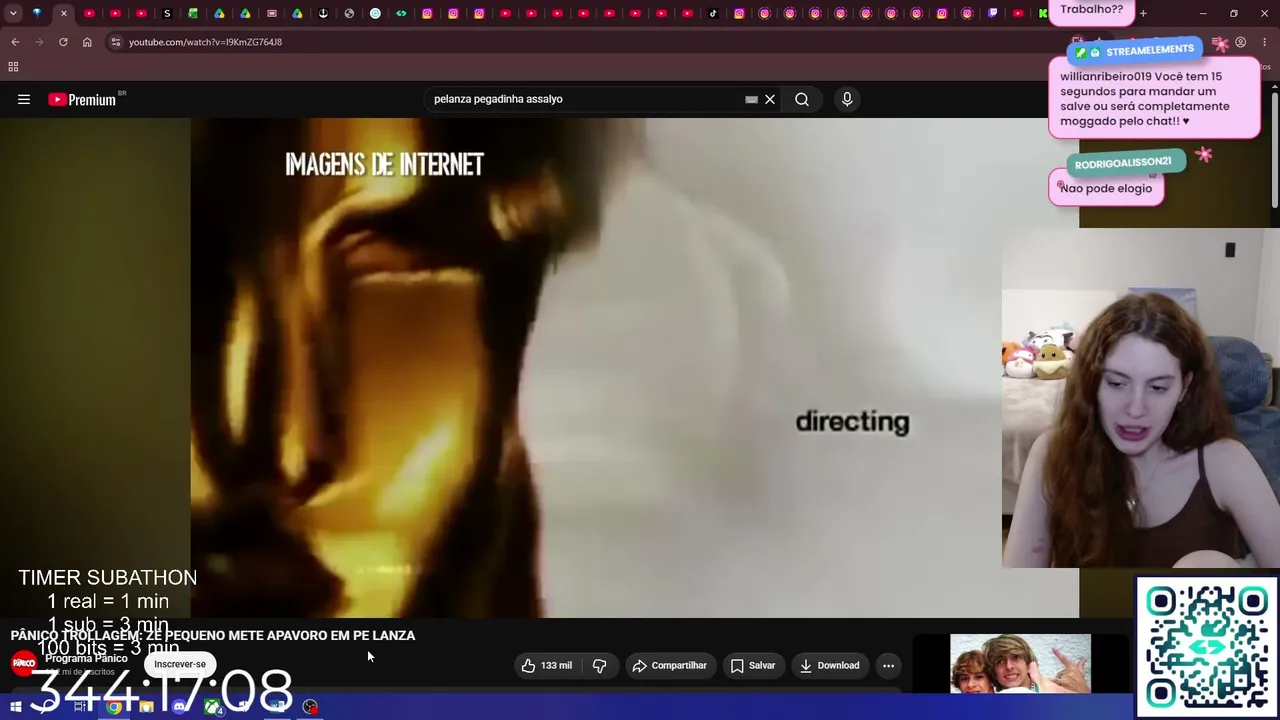Open Chrome profile avatar

click(x=1241, y=42)
